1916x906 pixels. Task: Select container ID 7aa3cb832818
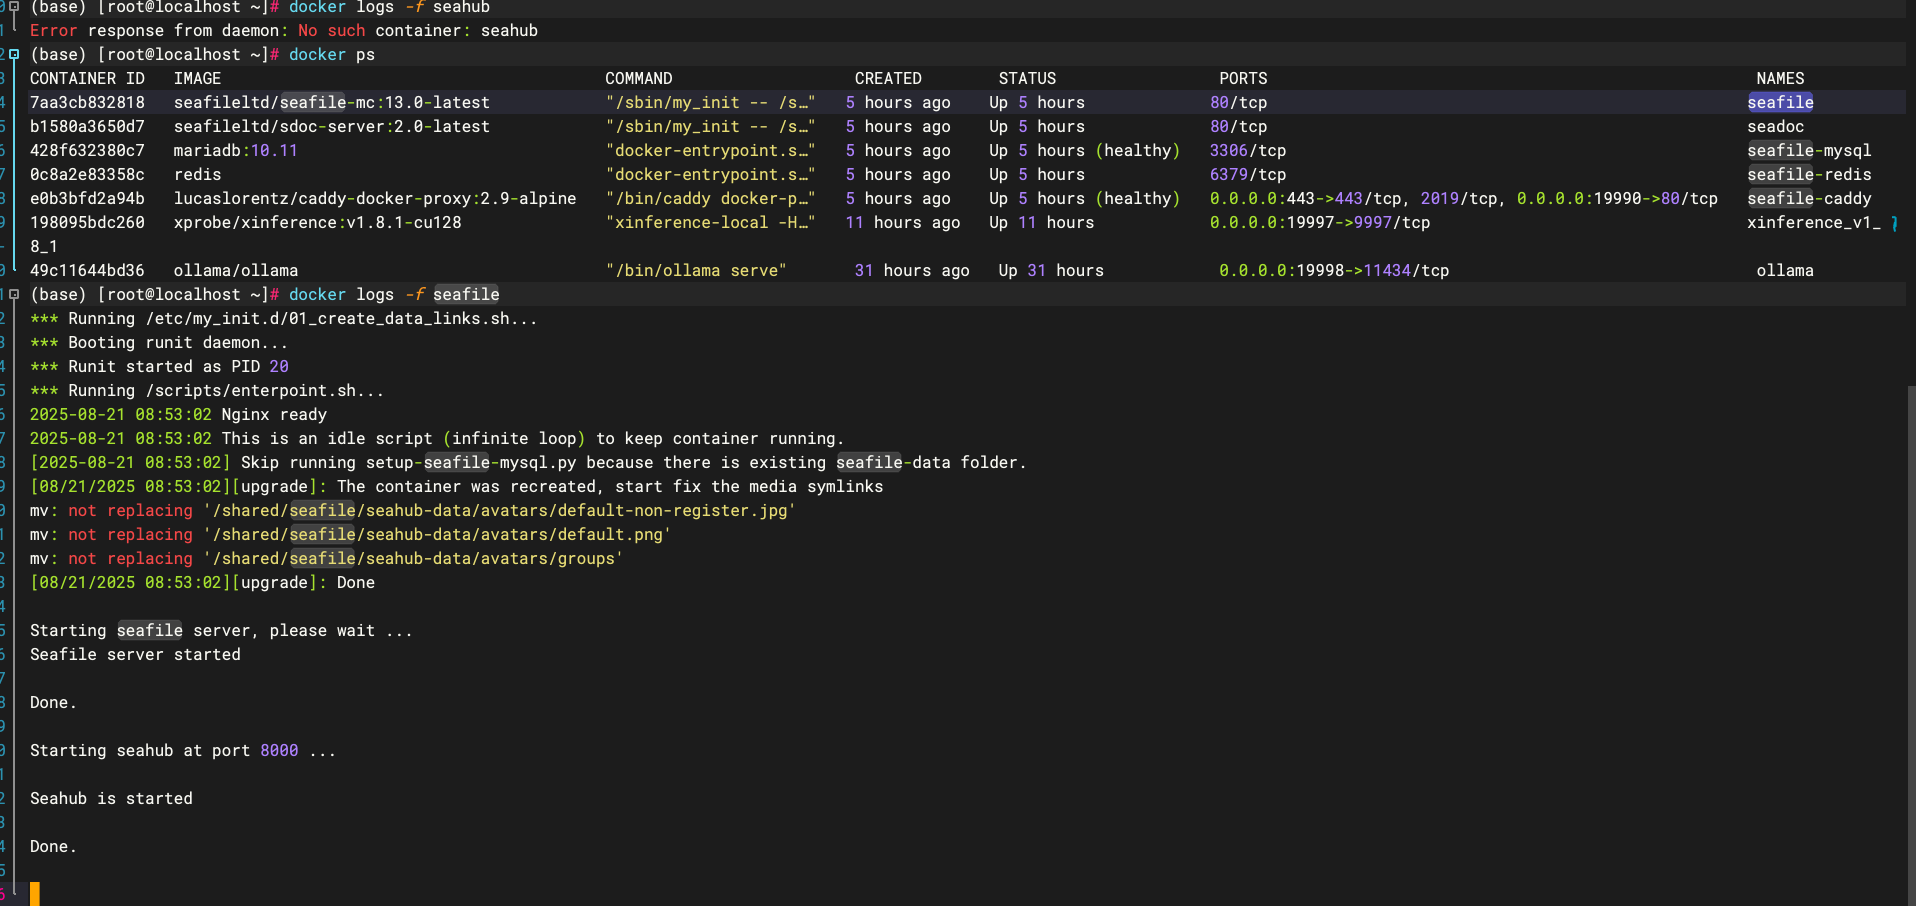tap(87, 102)
